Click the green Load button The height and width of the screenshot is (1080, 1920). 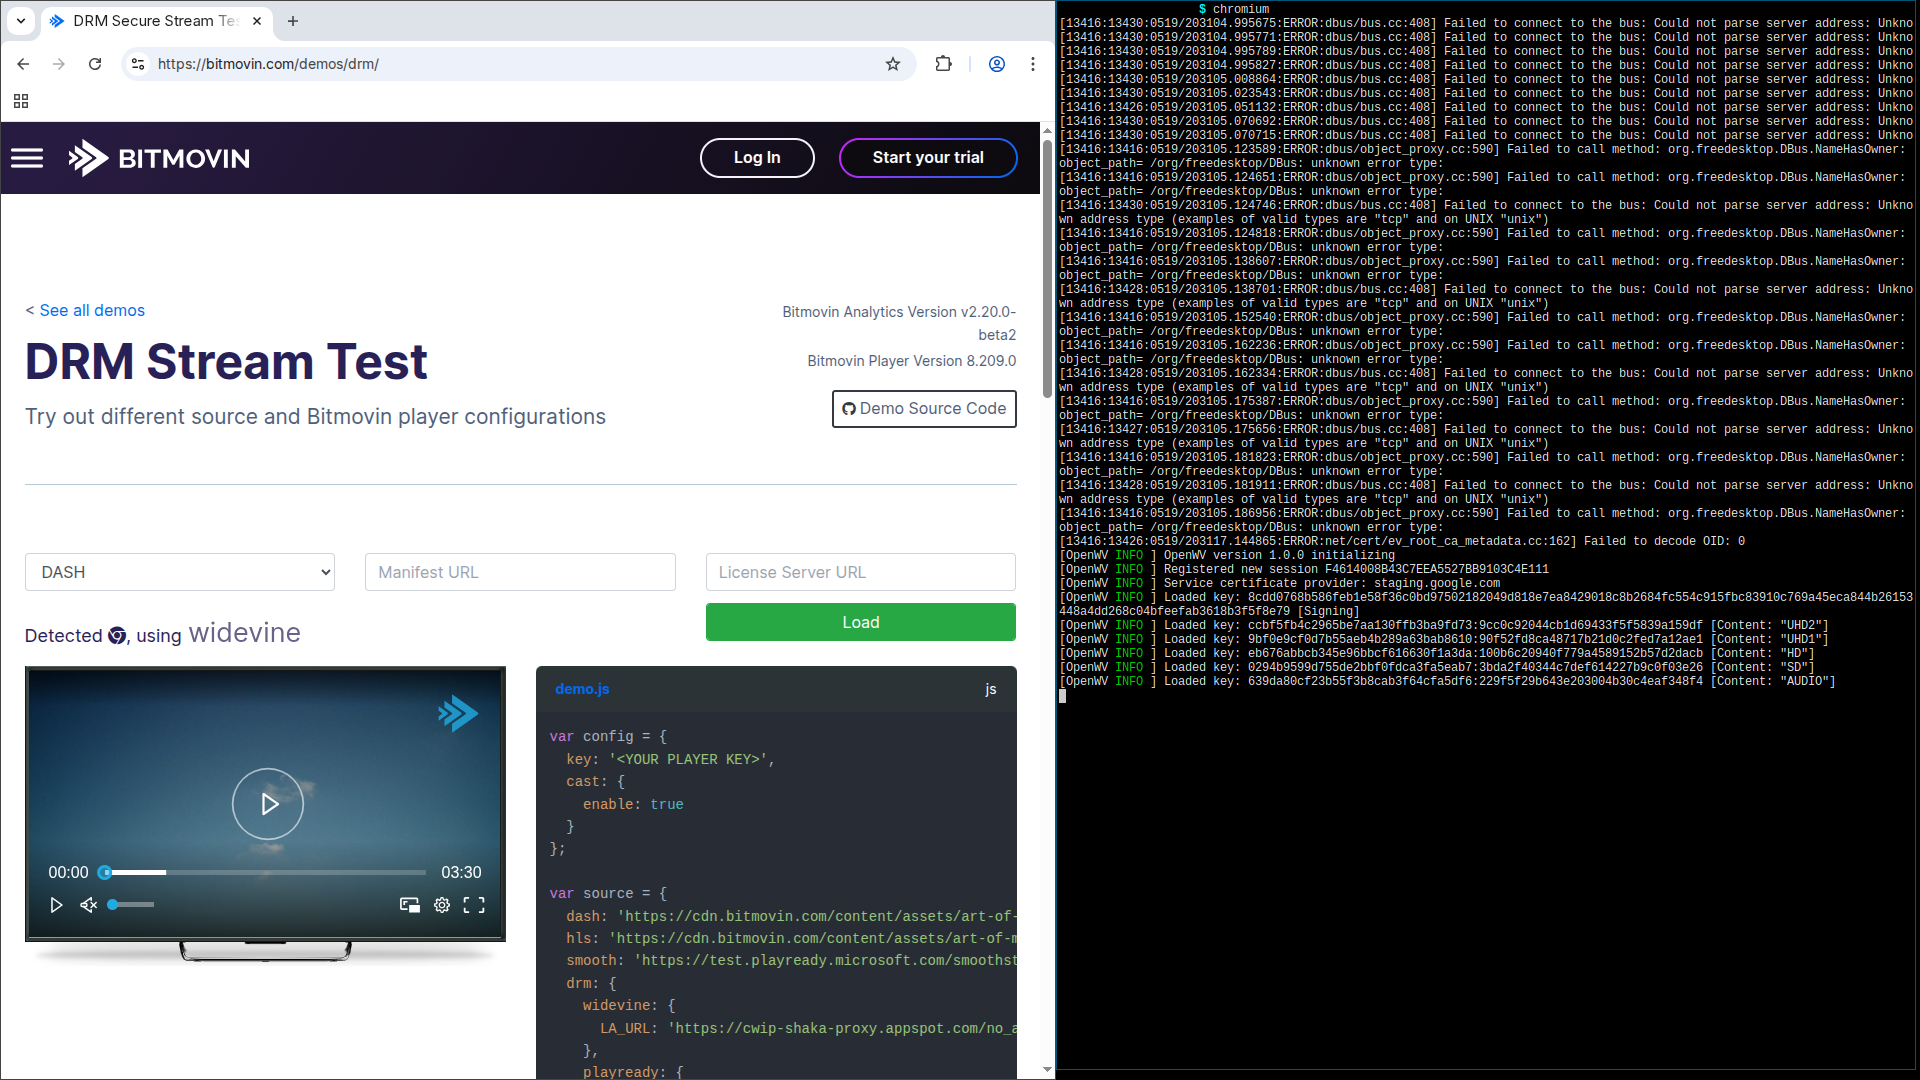861,622
